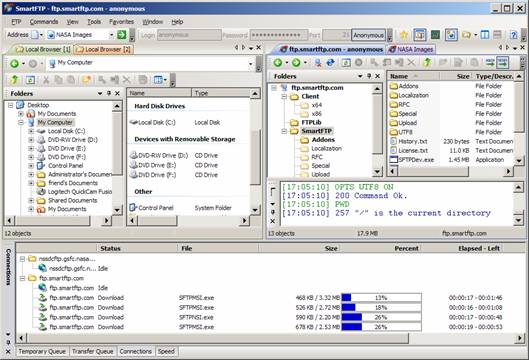This screenshot has height=360, width=529.
Task: Select the FTPLib folder in remote tree
Action: pos(311,122)
